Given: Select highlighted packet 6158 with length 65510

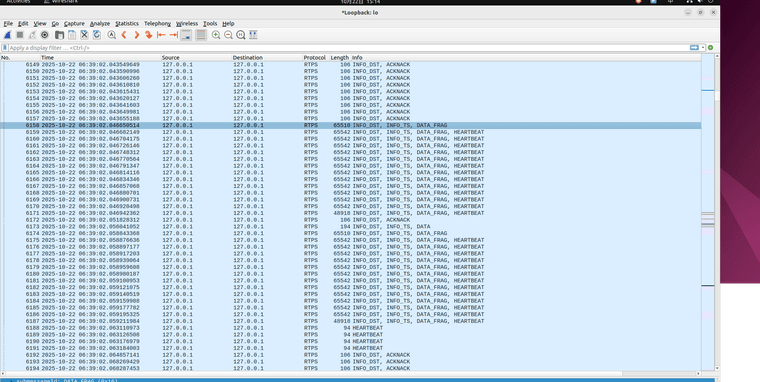Looking at the screenshot, I should (x=350, y=125).
